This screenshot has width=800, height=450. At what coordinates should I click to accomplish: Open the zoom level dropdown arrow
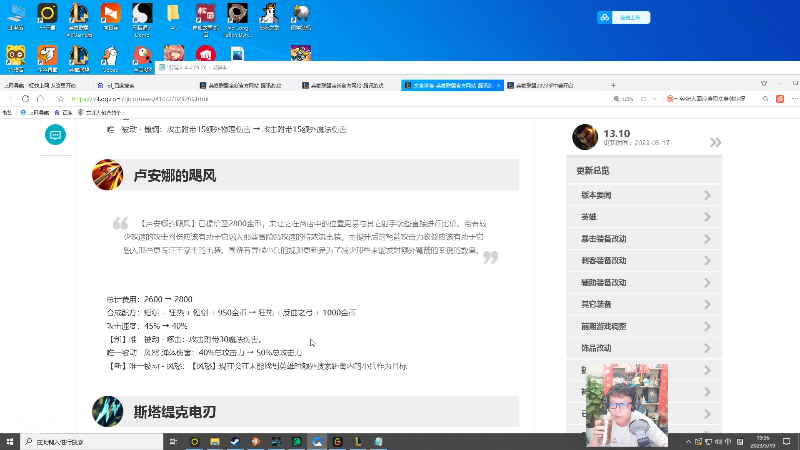click(x=655, y=99)
